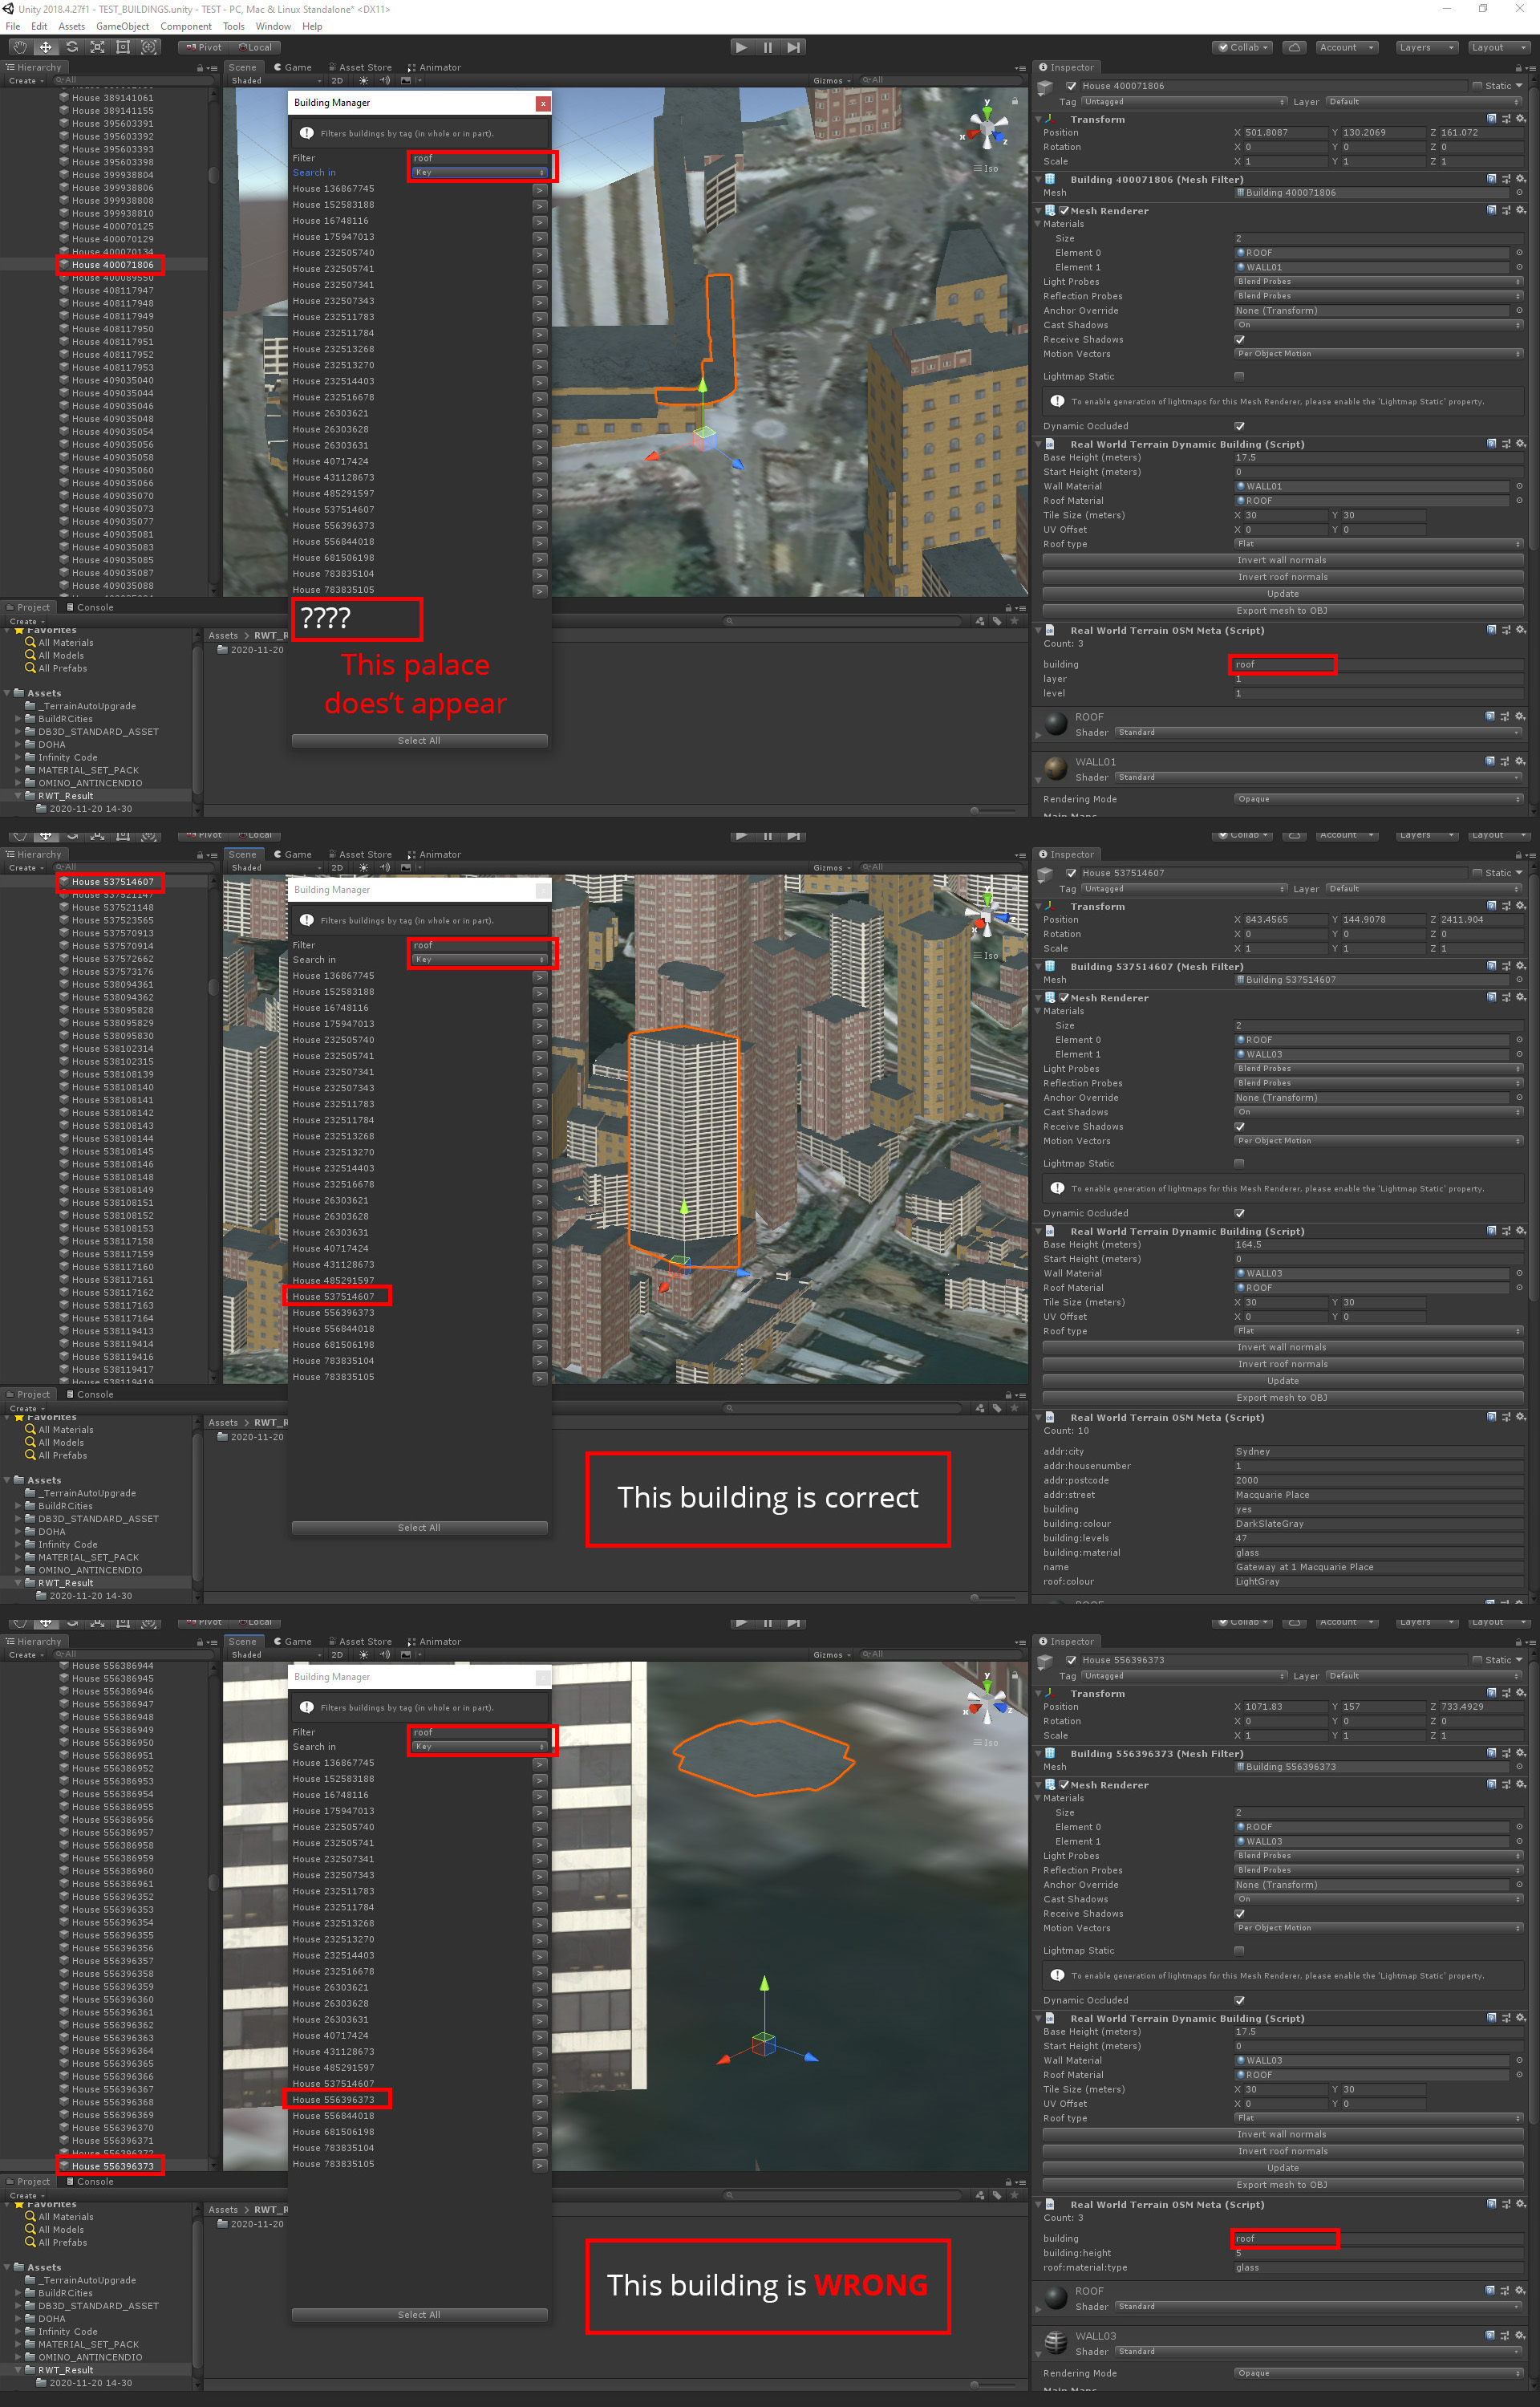
Task: Collapse the Building 537514607 (Mesh Filter) component
Action: tap(1039, 967)
